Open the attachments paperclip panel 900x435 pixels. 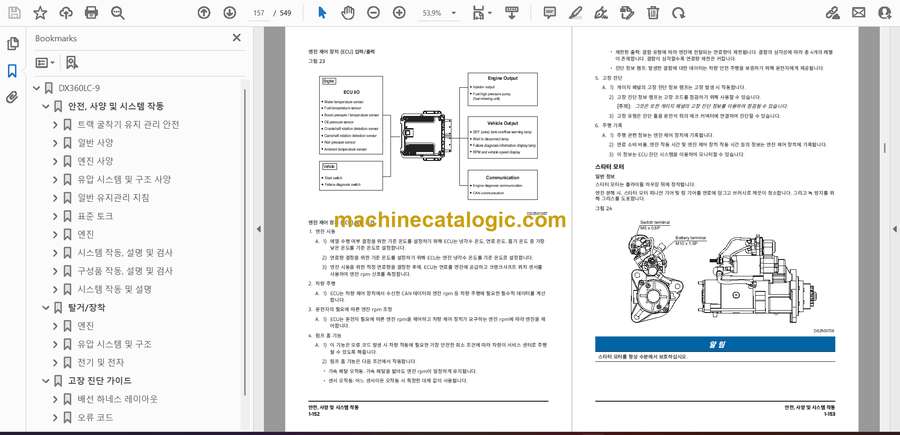12,97
